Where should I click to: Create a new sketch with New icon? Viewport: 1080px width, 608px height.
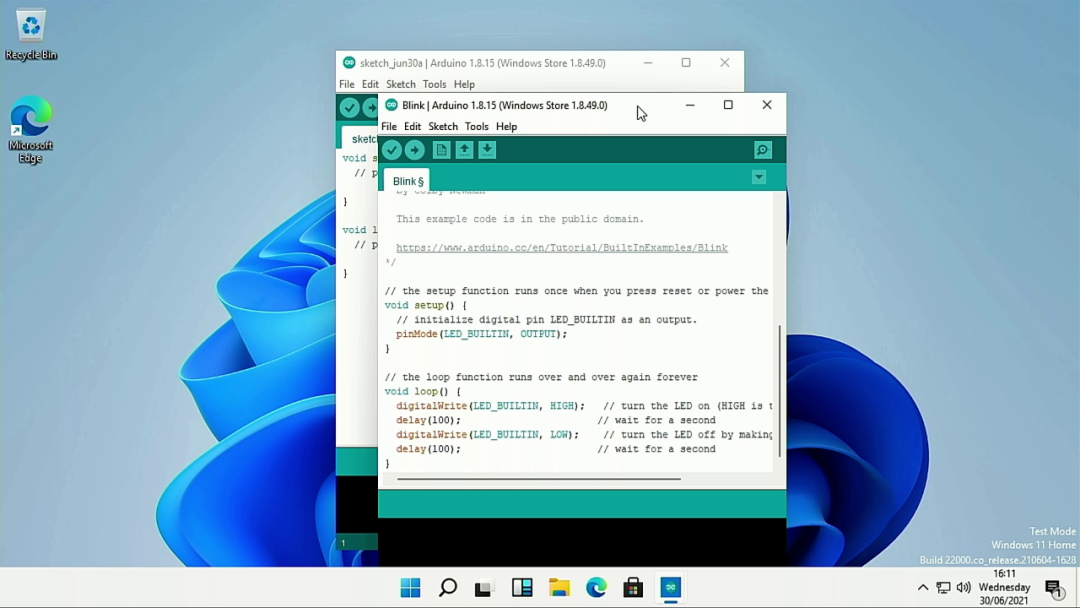click(x=441, y=150)
